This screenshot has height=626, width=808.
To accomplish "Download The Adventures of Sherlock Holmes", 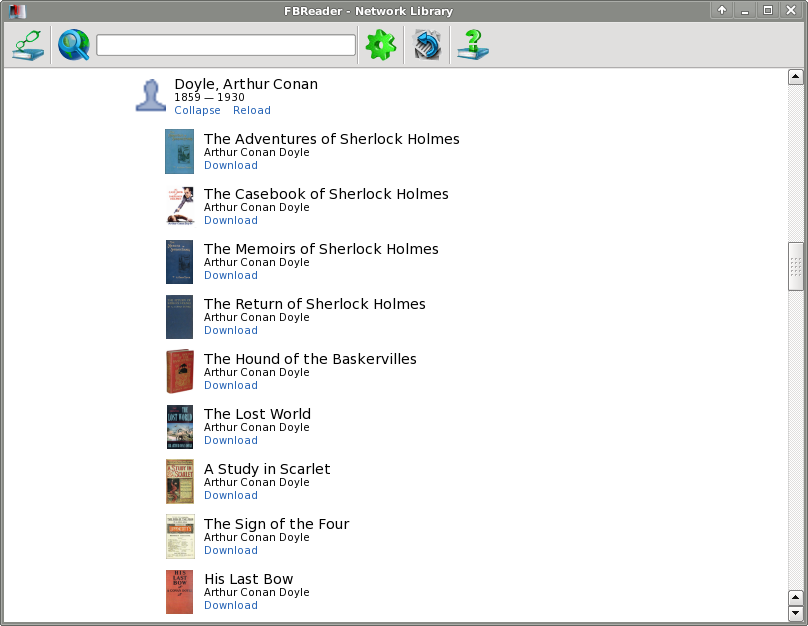I will point(231,165).
